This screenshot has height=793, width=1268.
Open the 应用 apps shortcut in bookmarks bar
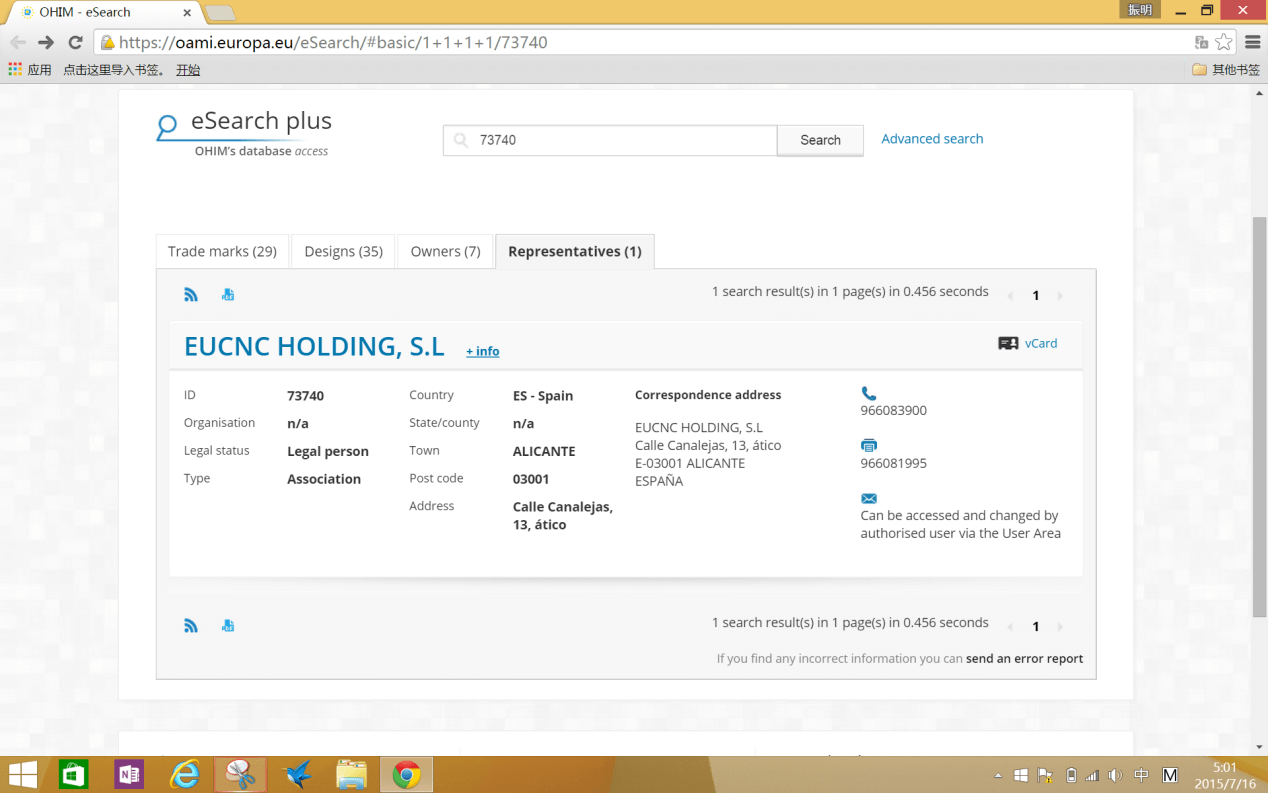pos(30,70)
